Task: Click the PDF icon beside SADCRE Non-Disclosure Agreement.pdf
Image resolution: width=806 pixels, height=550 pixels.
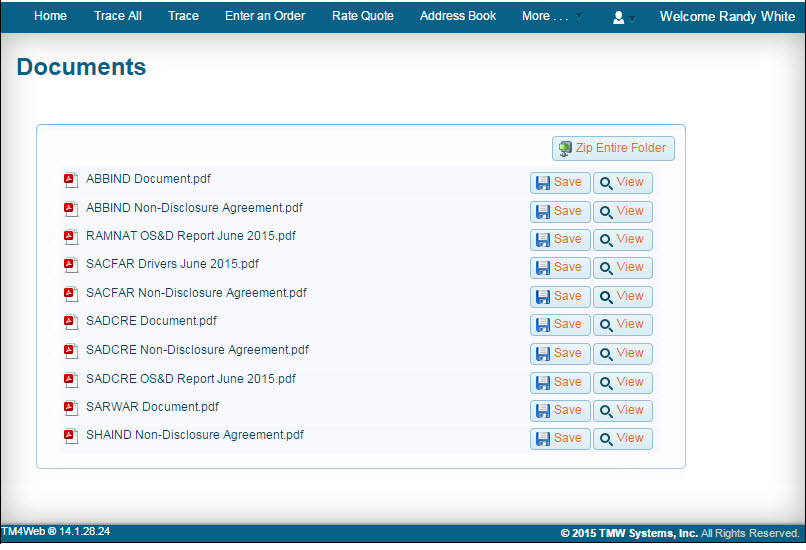Action: point(71,350)
